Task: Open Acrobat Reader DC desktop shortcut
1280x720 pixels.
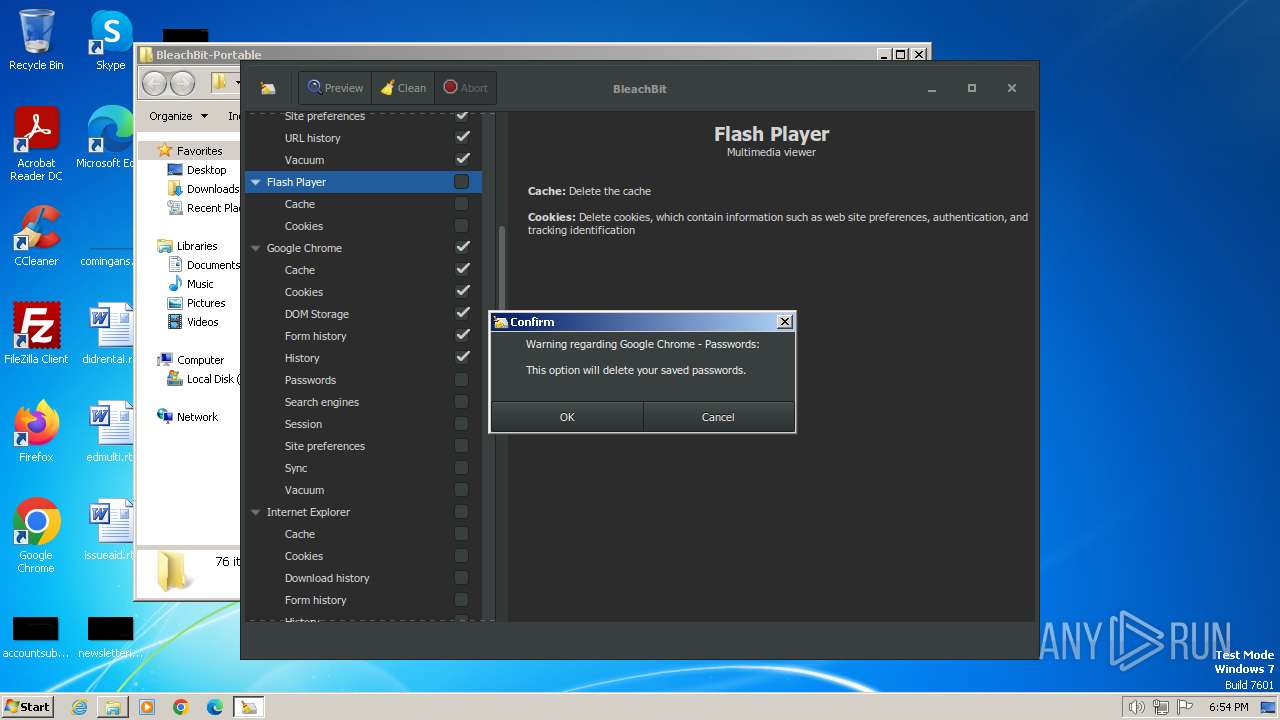Action: pyautogui.click(x=36, y=144)
